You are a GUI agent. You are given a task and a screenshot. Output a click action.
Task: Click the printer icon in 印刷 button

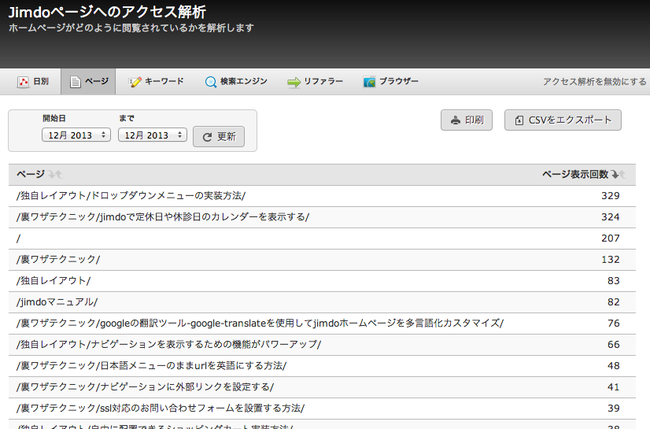pyautogui.click(x=456, y=120)
